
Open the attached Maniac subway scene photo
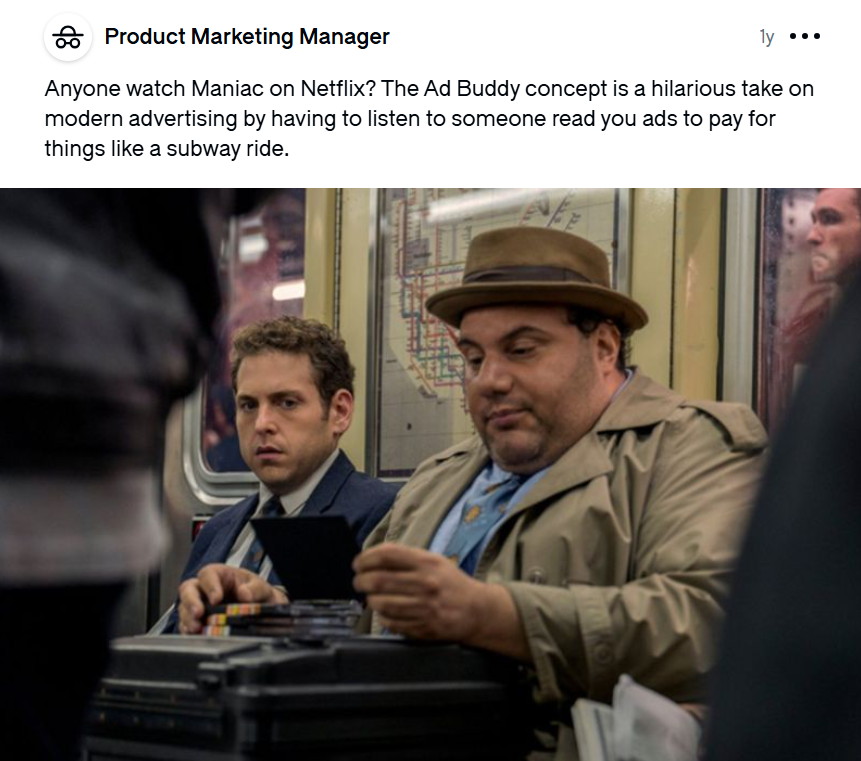tap(430, 474)
